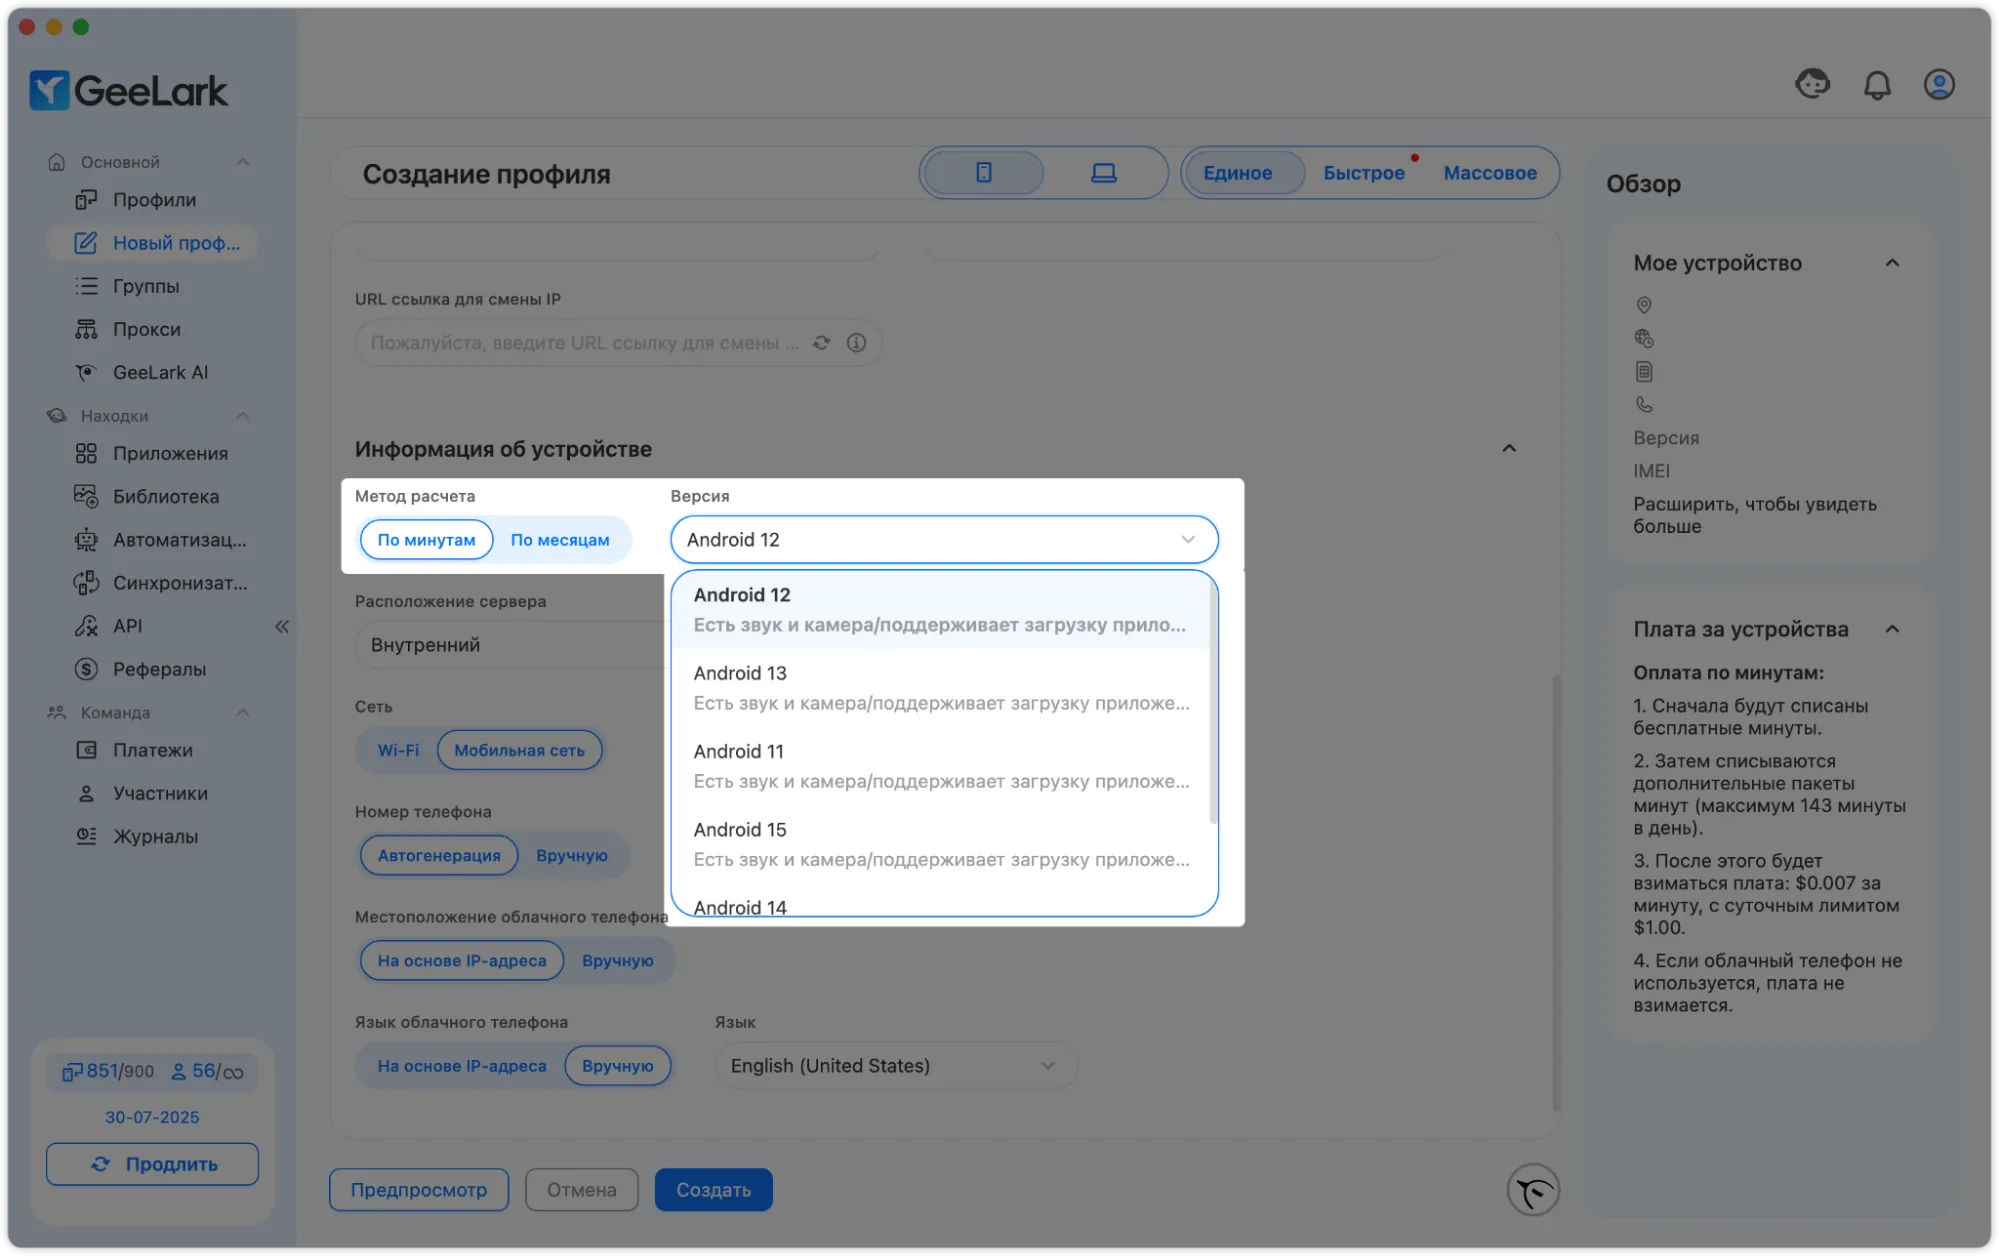Collapse the Информация об устройстве section
This screenshot has height=1257, width=1999.
tap(1509, 449)
